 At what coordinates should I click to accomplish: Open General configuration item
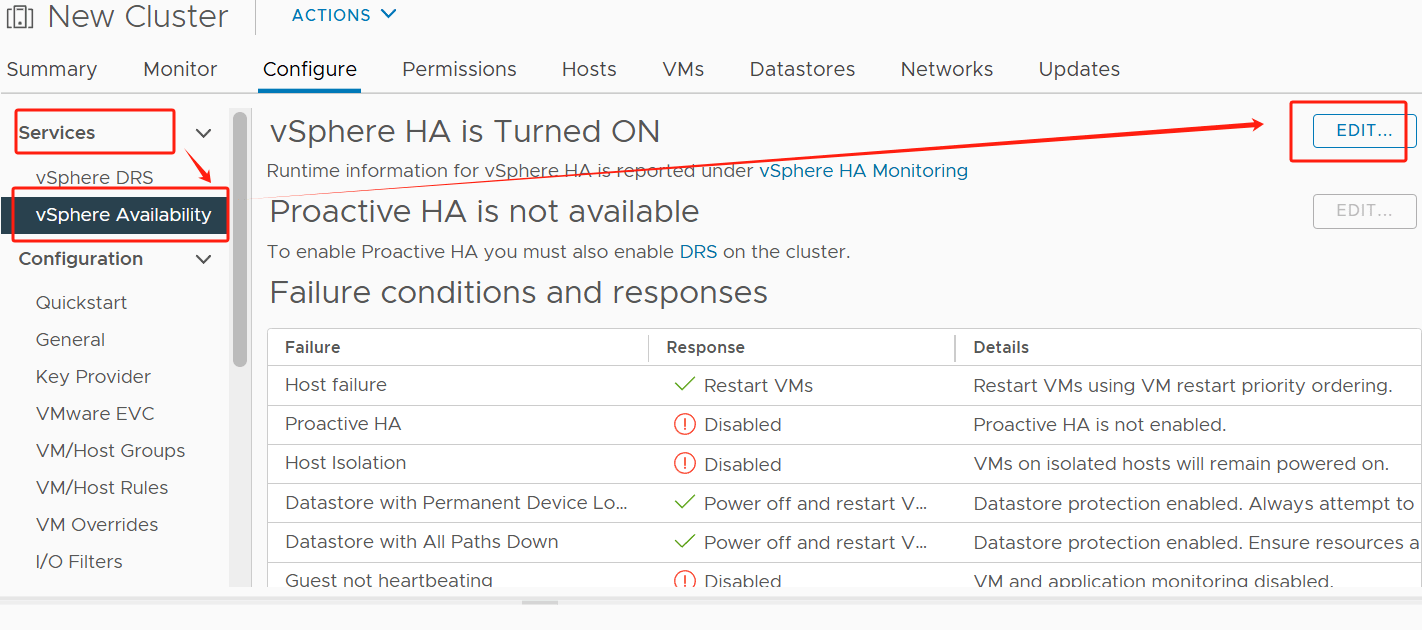(x=70, y=340)
